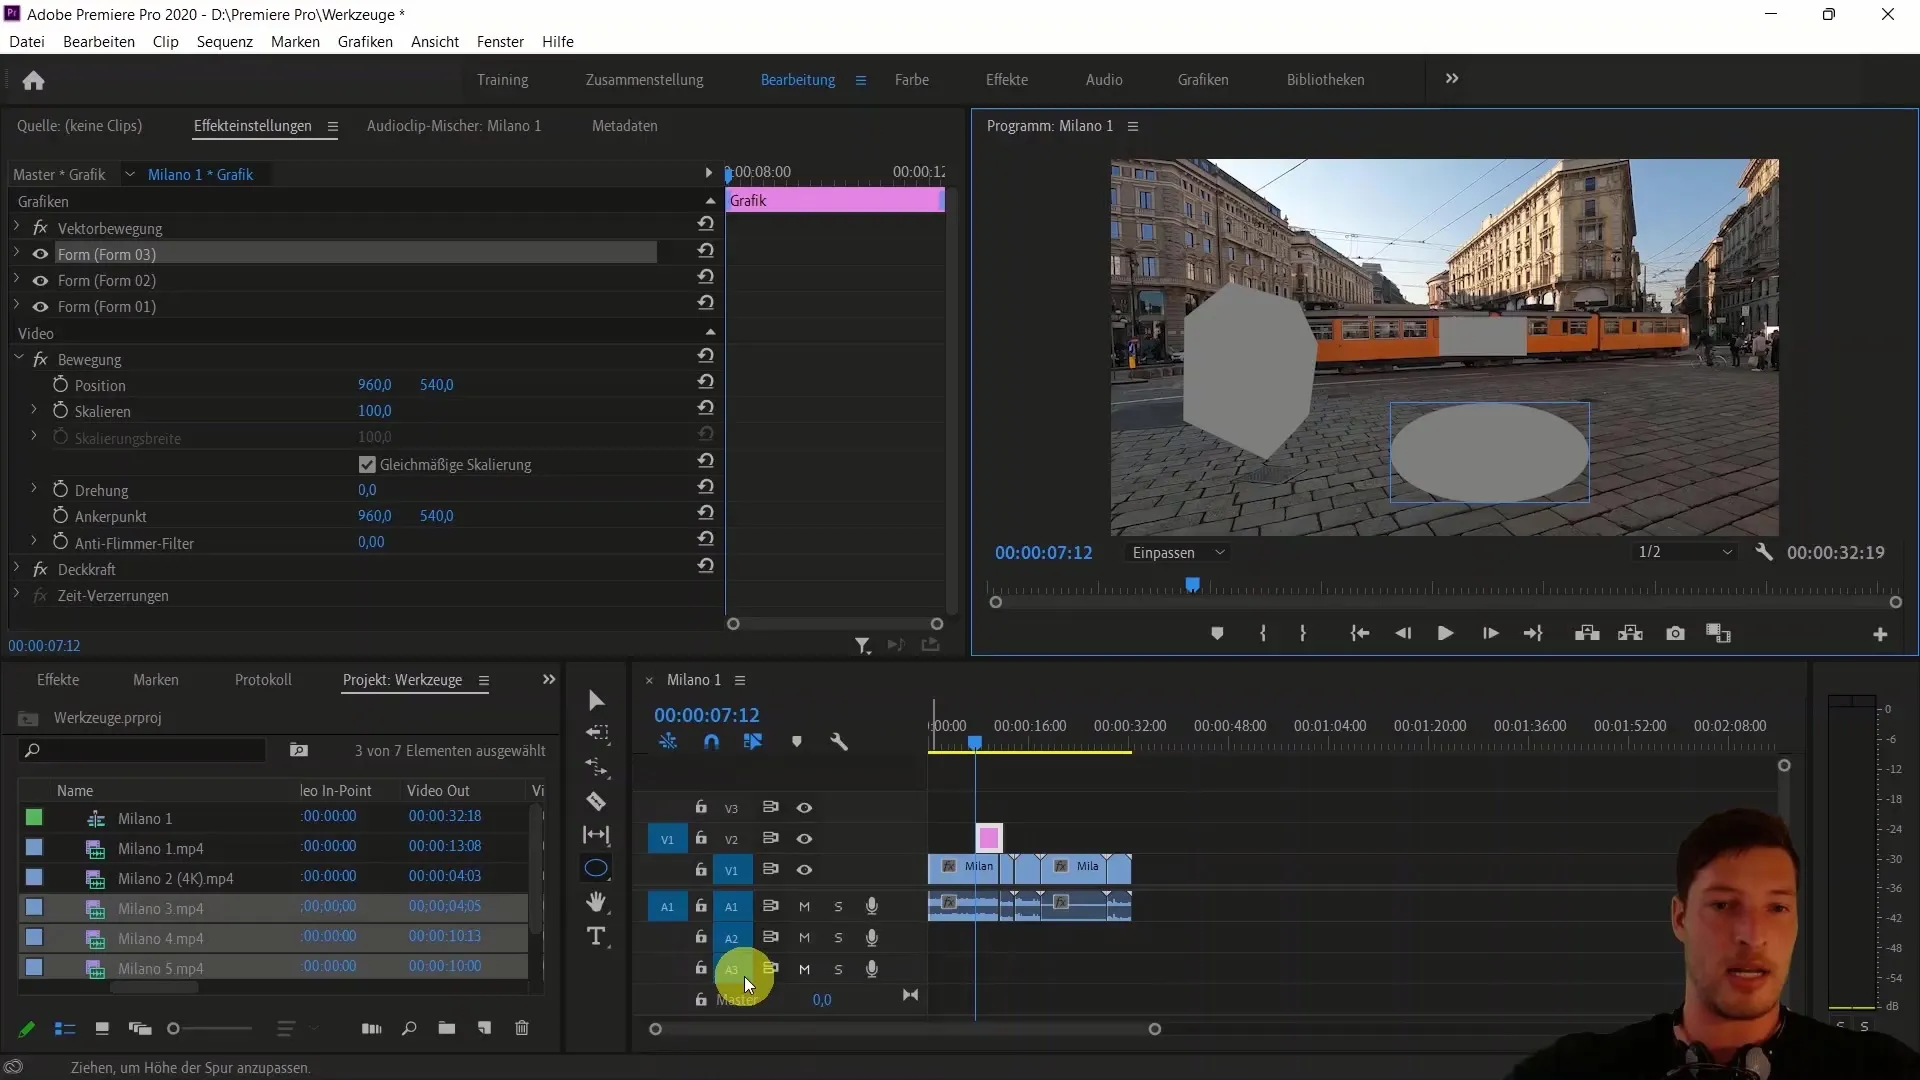Switch to Farbe workspace

tap(912, 80)
